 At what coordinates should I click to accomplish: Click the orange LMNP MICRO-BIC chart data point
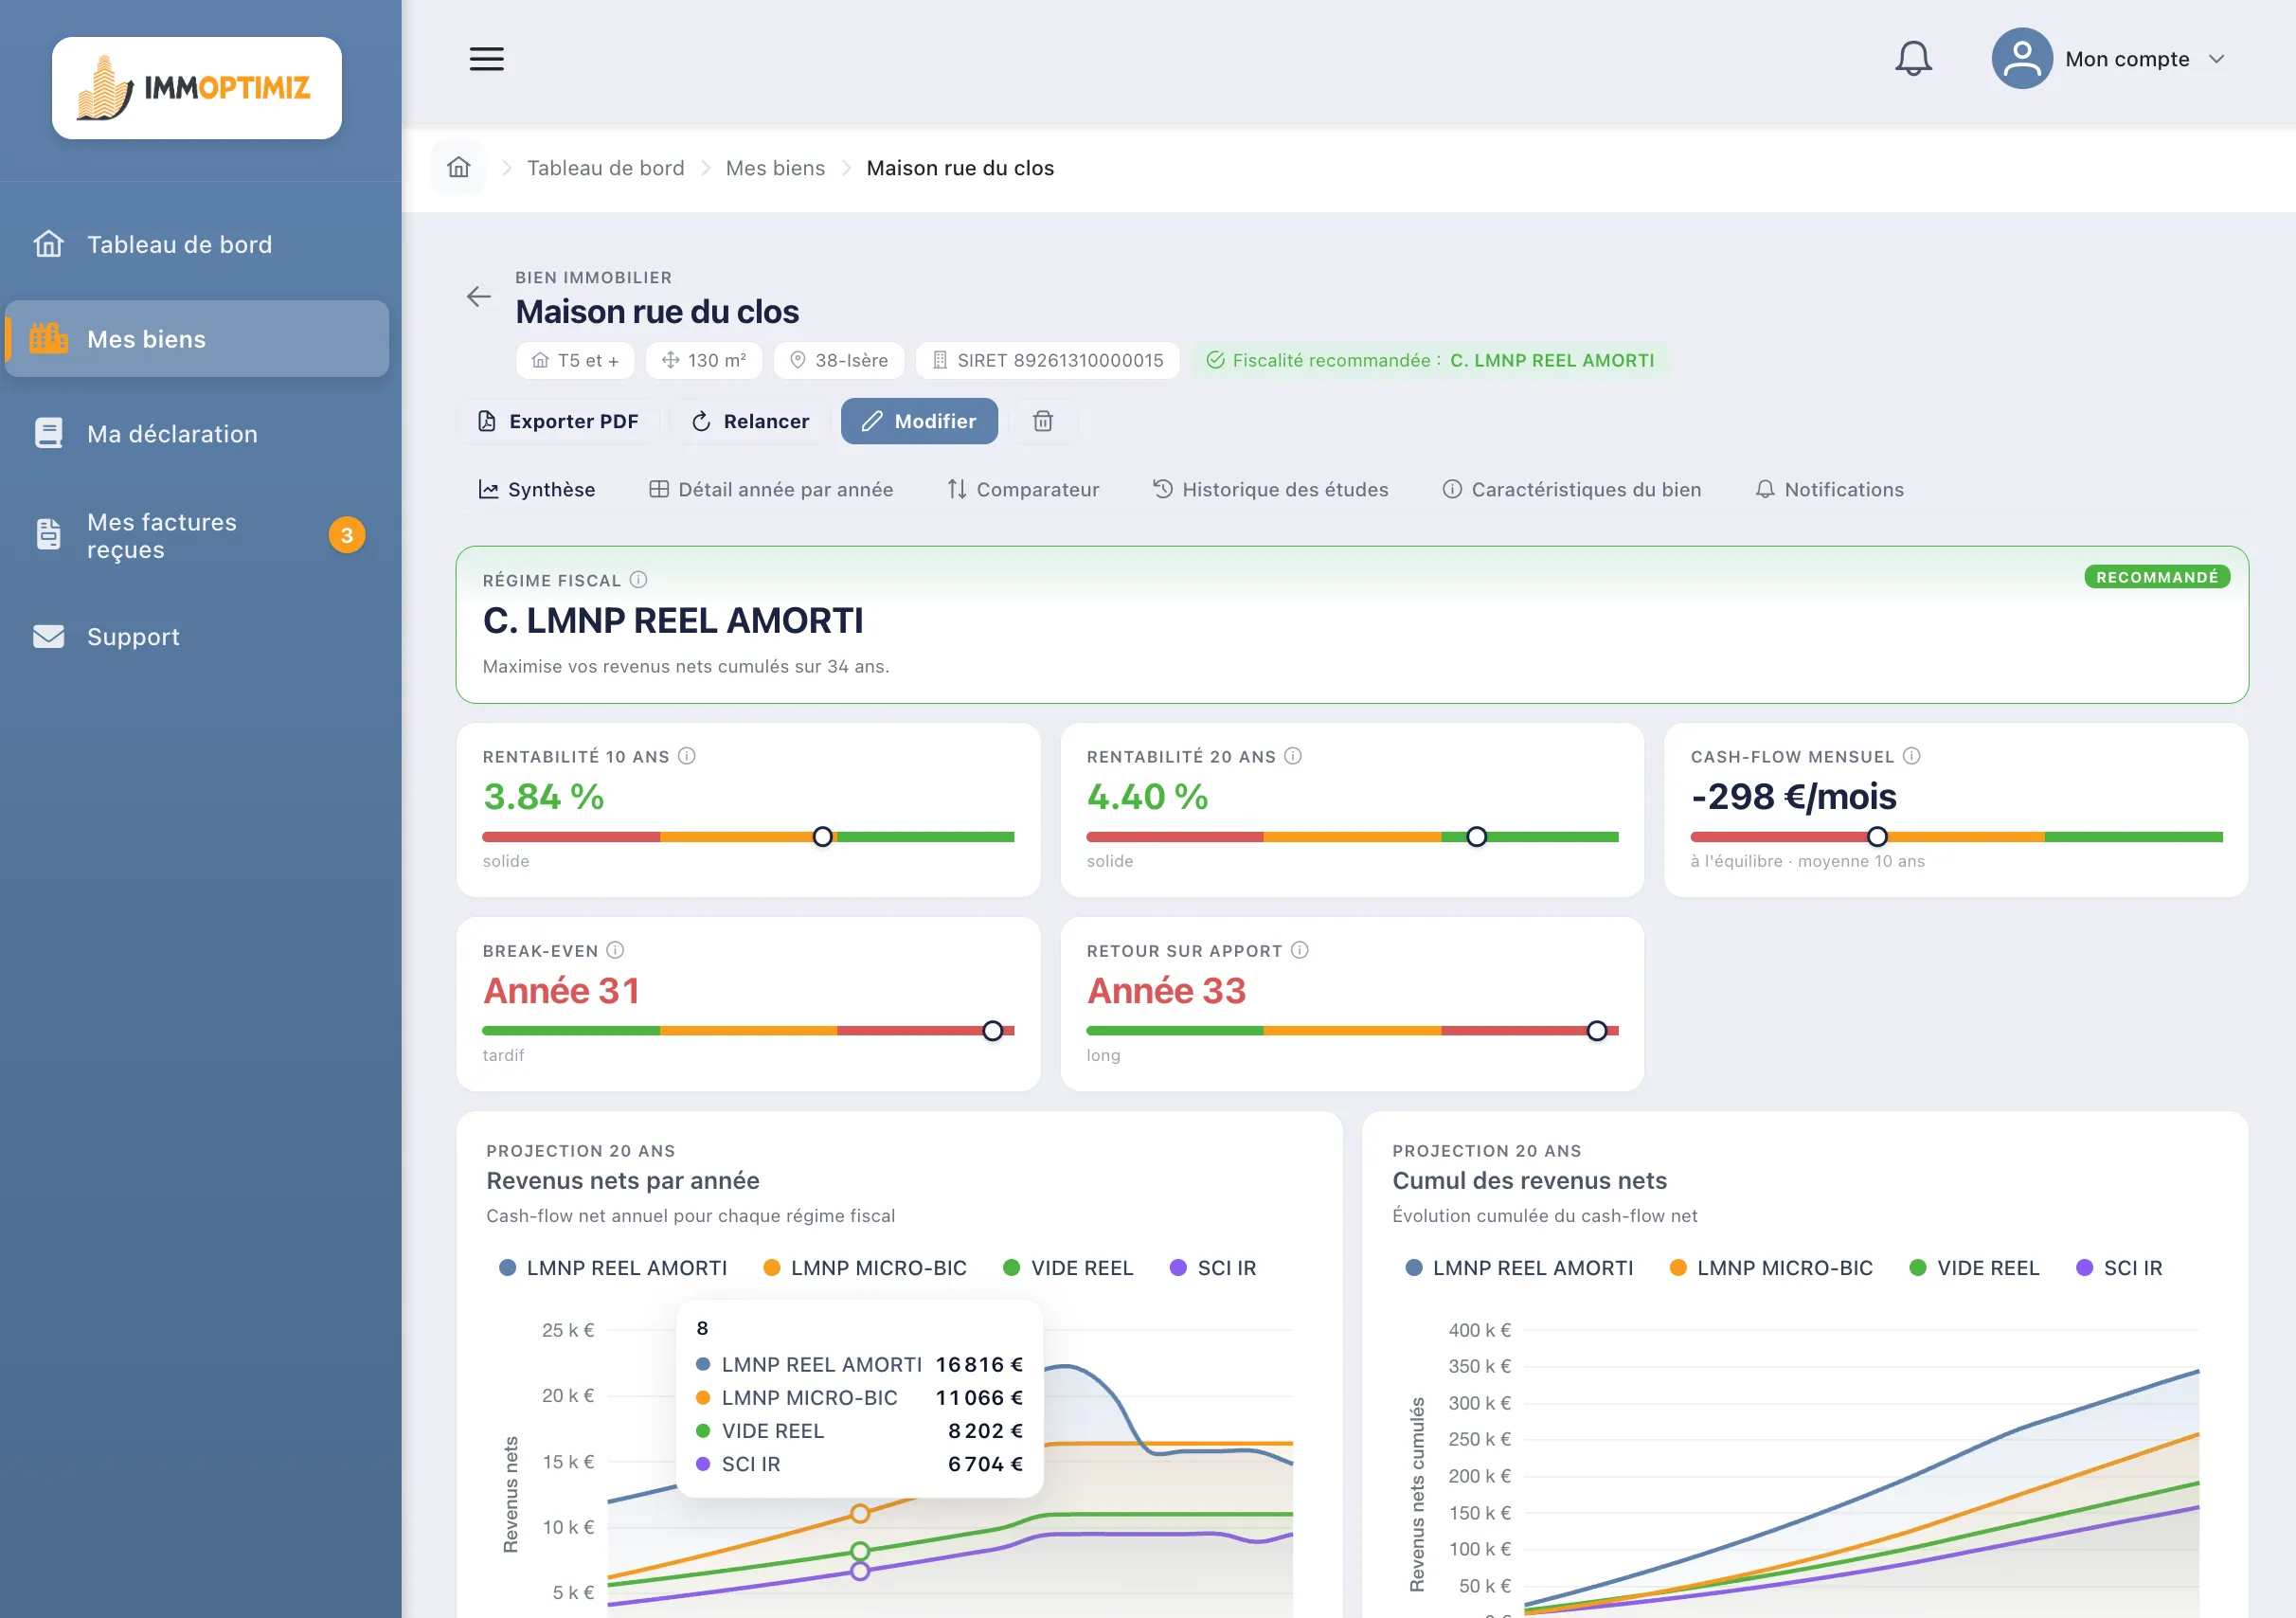tap(860, 1514)
